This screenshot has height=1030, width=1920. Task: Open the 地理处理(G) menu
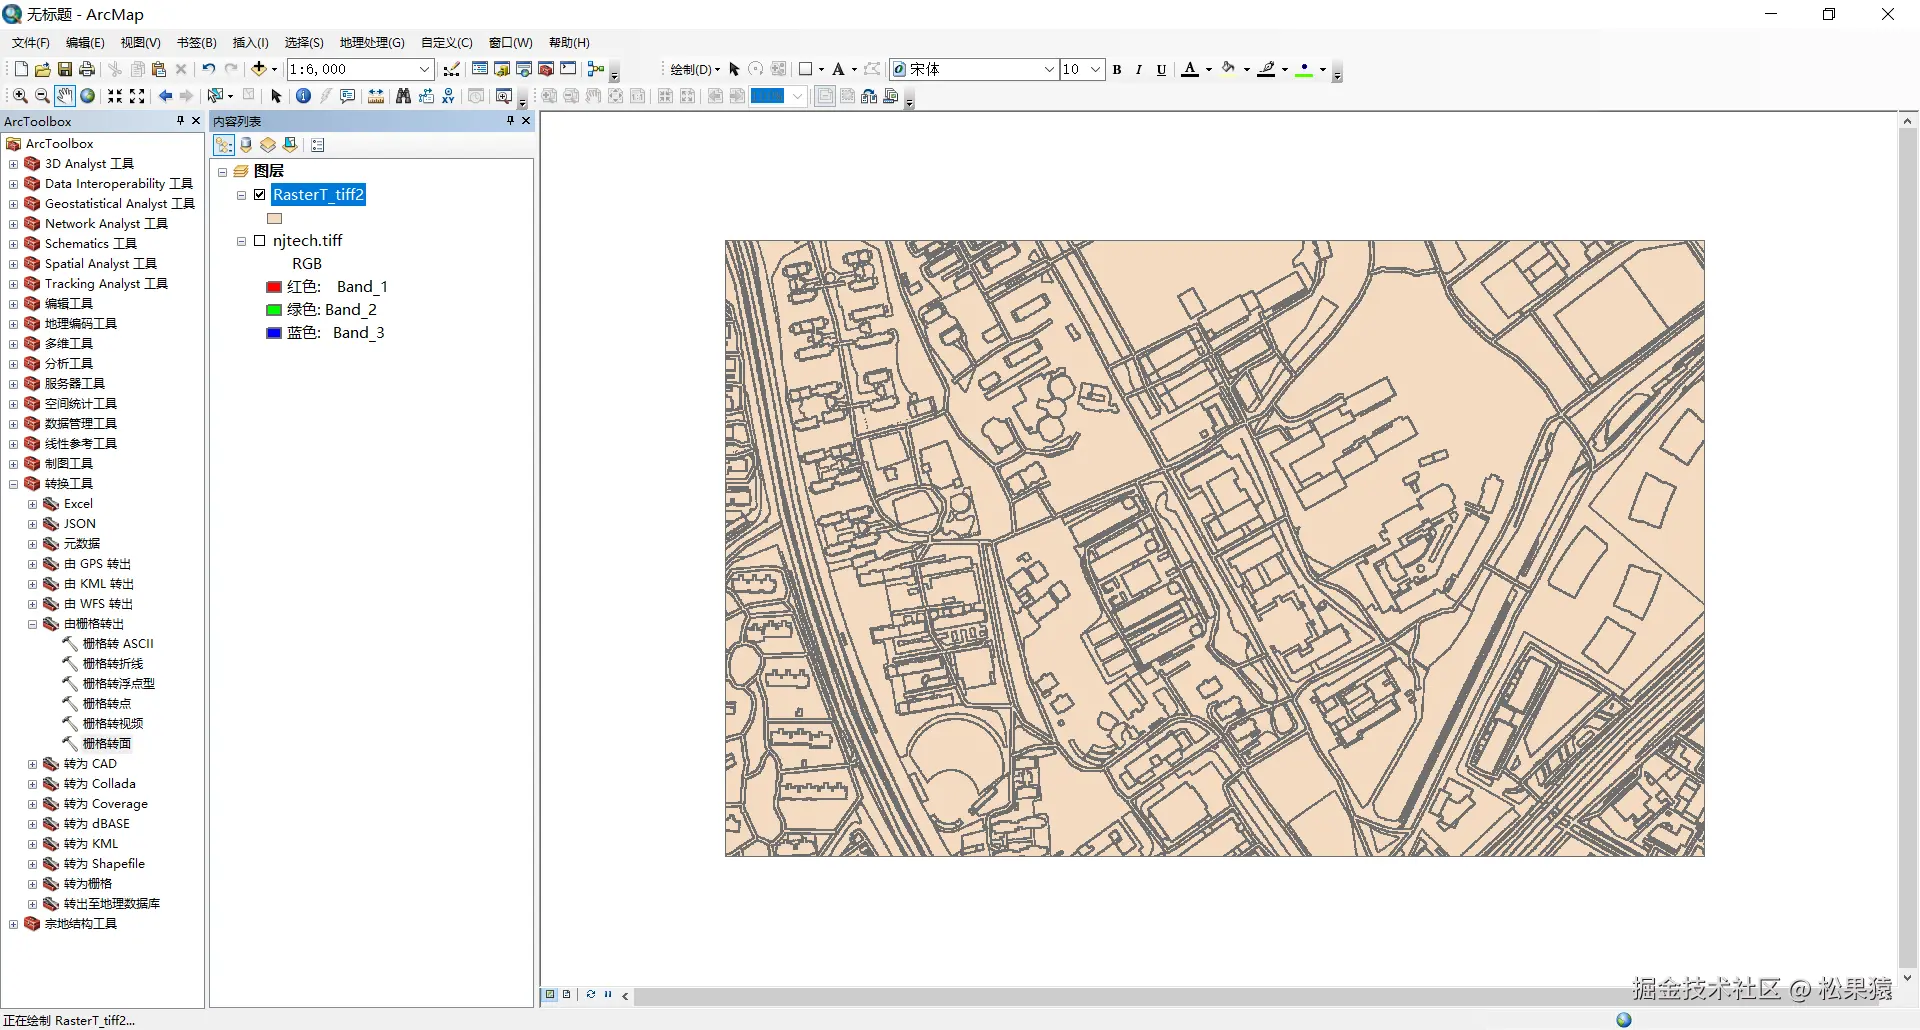tap(372, 42)
